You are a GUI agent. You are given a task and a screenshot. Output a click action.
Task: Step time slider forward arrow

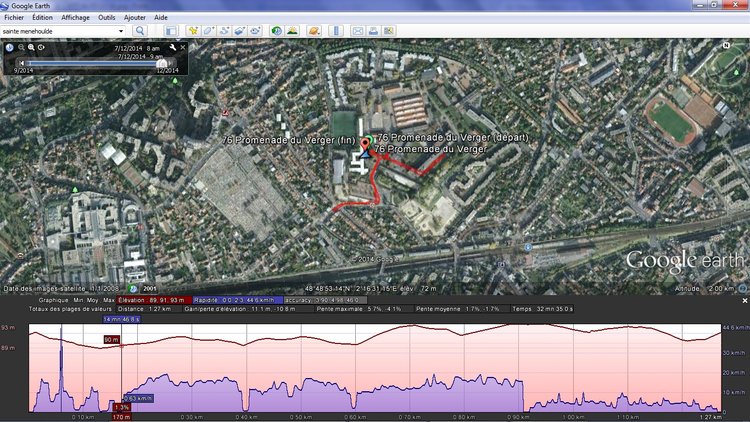171,63
